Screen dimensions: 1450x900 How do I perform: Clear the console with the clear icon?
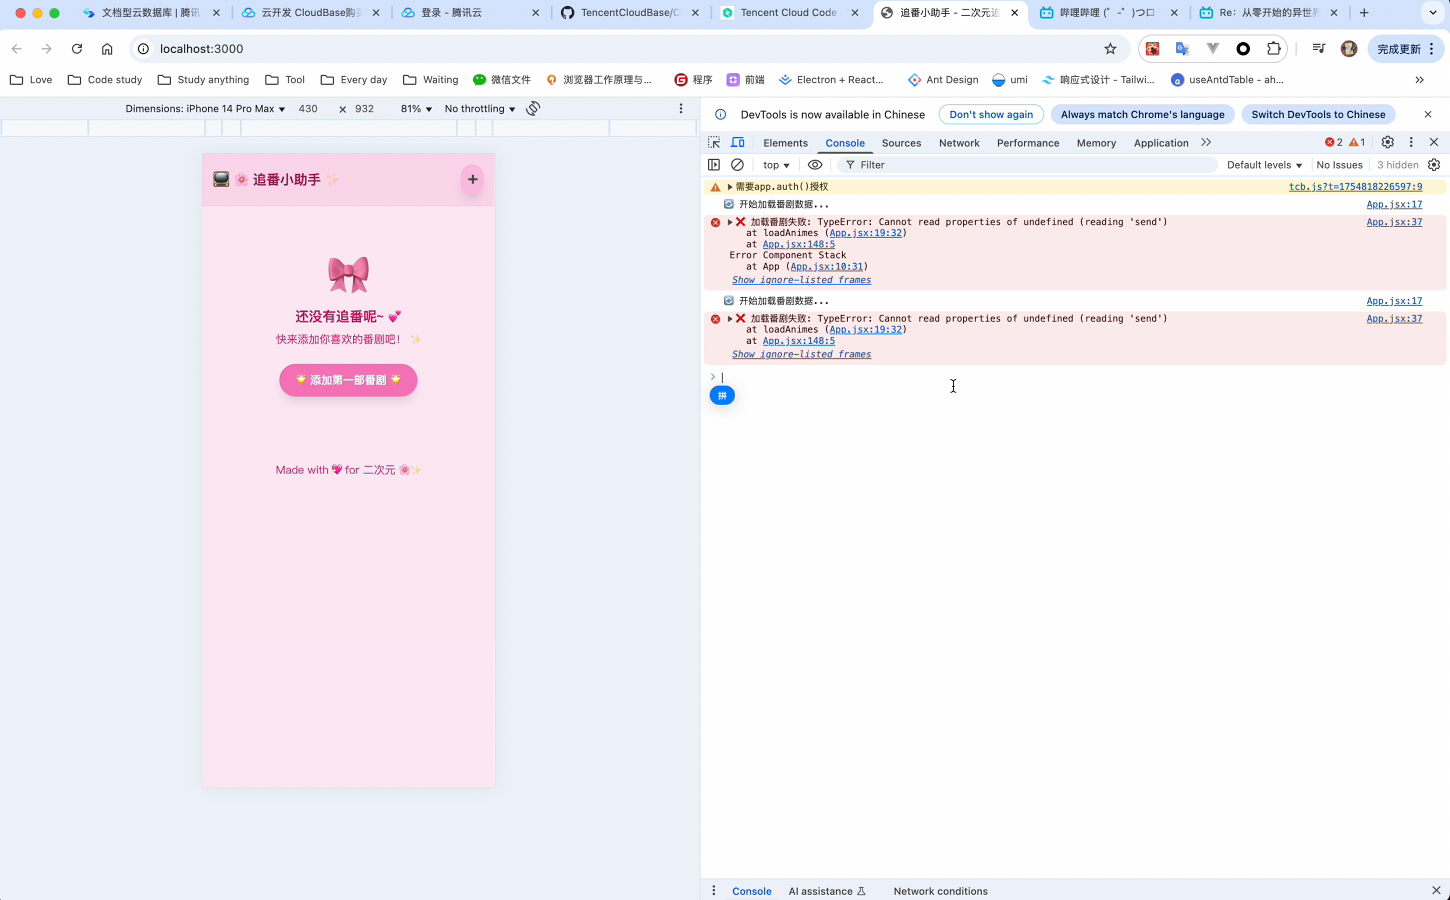[x=738, y=165]
